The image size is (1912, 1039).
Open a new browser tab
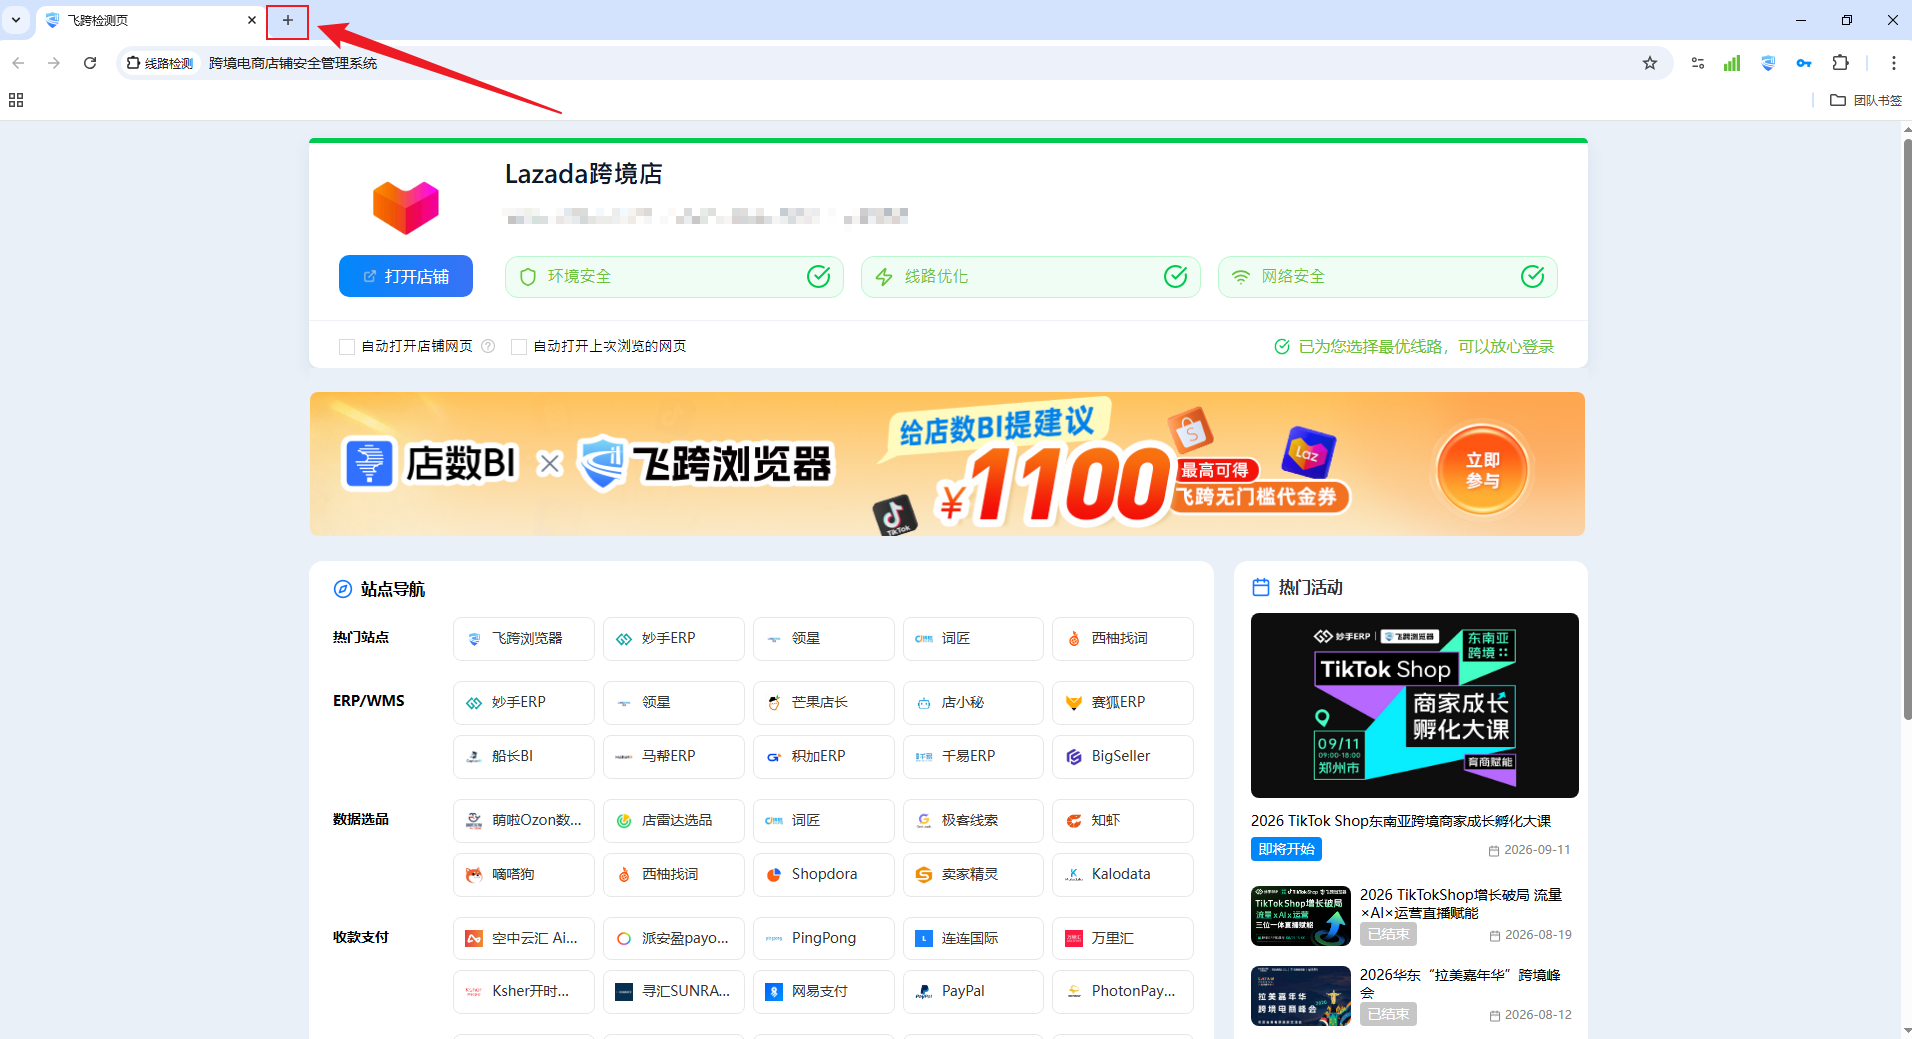coord(288,20)
